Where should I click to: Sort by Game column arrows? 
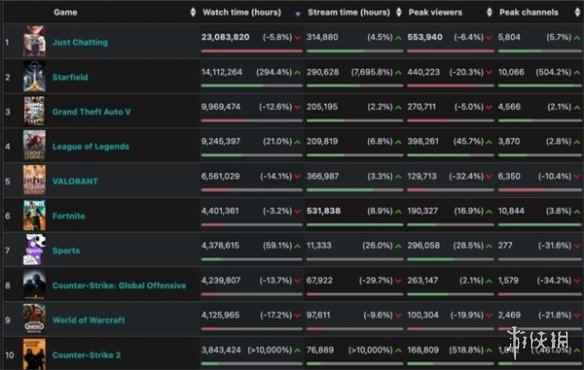pos(193,12)
